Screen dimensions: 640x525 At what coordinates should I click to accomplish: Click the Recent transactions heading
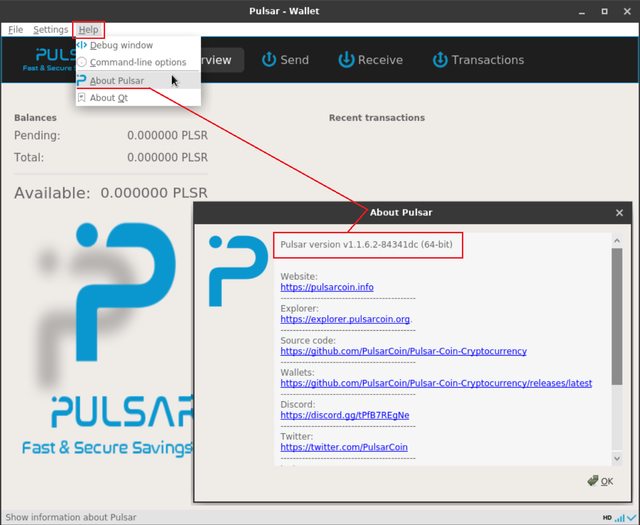[x=377, y=118]
